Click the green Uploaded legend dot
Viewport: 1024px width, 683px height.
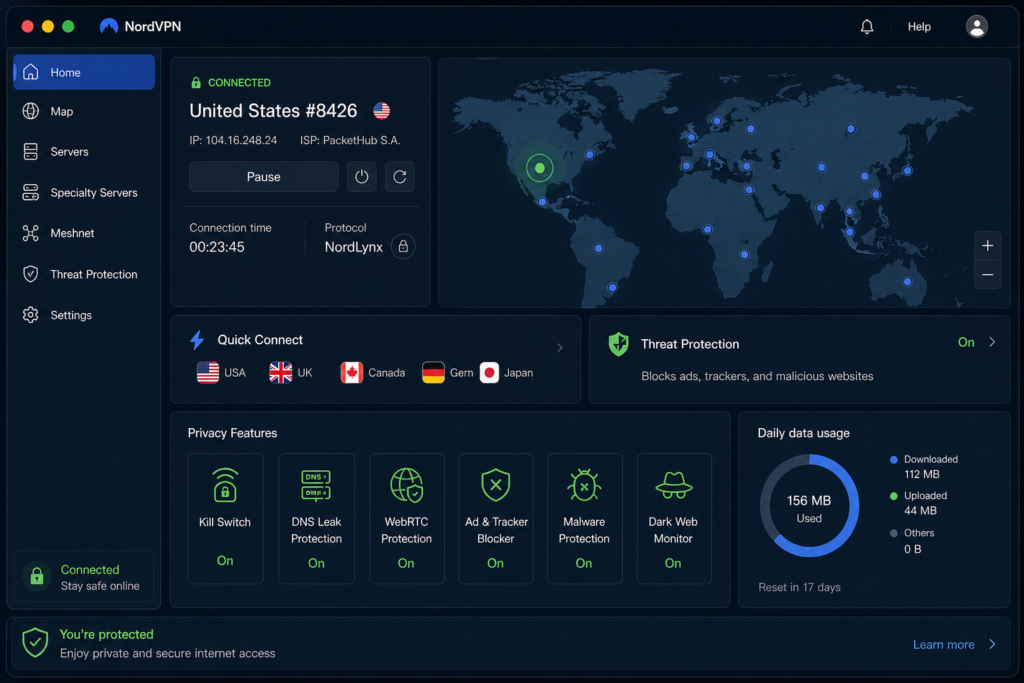[893, 496]
